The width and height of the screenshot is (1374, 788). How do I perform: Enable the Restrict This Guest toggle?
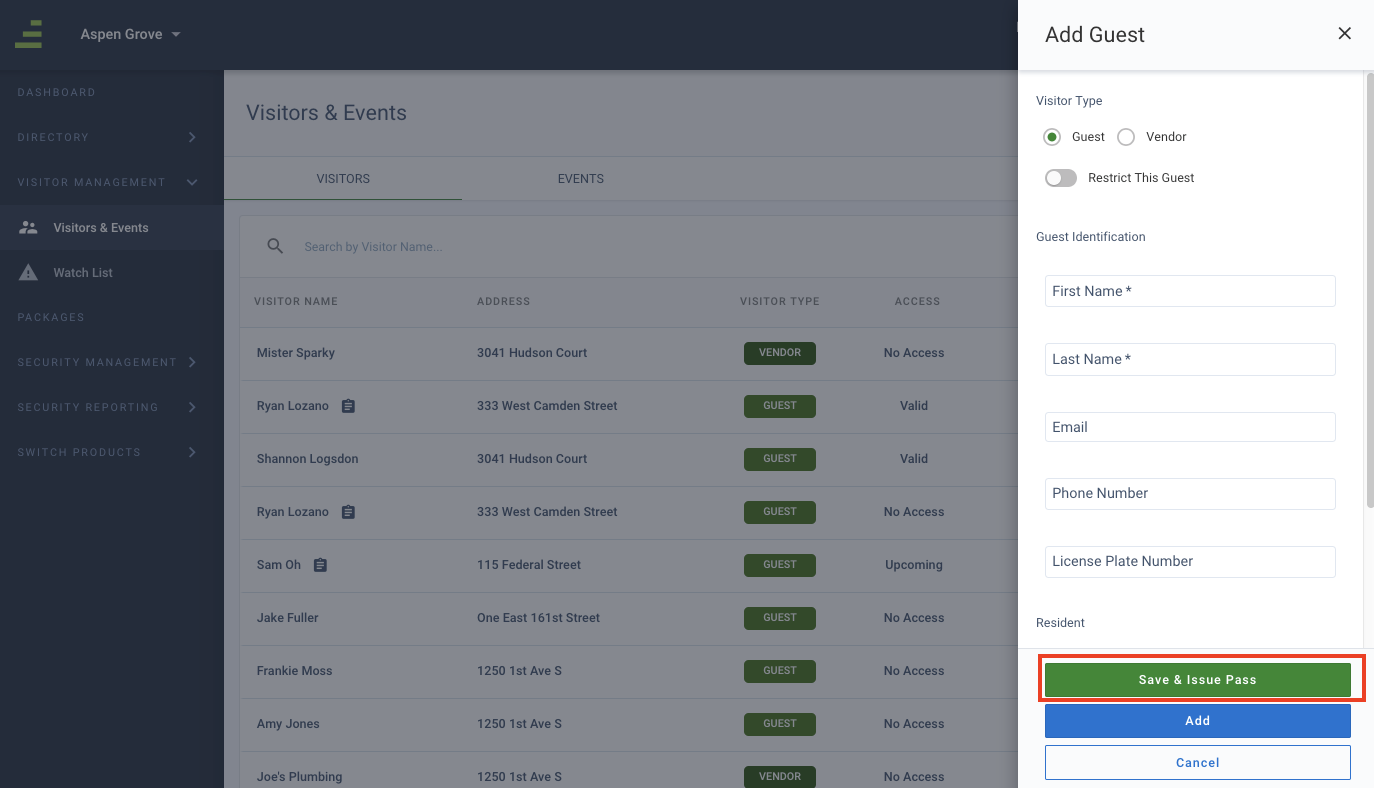(1060, 178)
